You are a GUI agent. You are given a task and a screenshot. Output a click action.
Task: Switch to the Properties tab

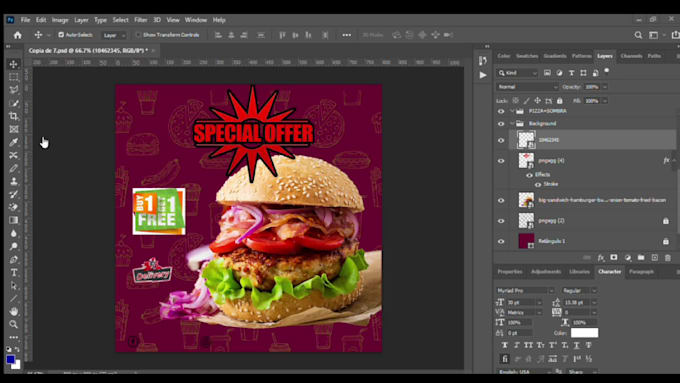coord(510,272)
